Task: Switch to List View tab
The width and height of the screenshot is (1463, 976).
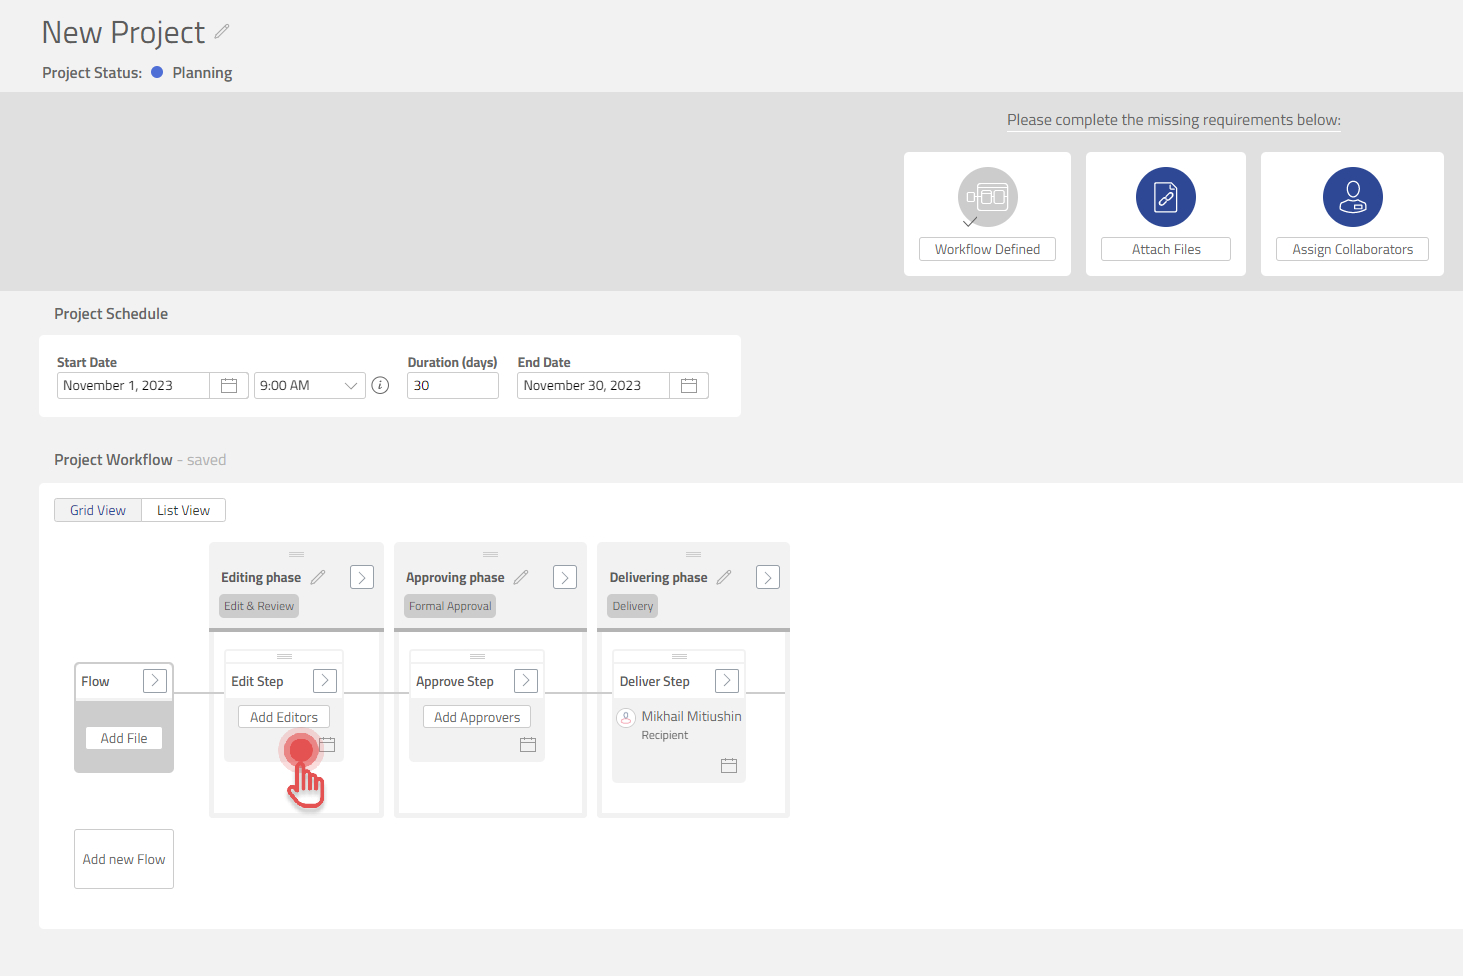Action: (183, 510)
